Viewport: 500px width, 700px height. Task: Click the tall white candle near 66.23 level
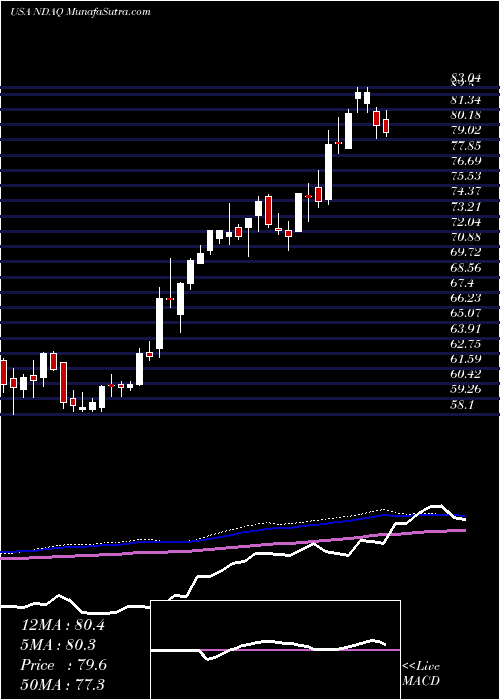tap(159, 324)
